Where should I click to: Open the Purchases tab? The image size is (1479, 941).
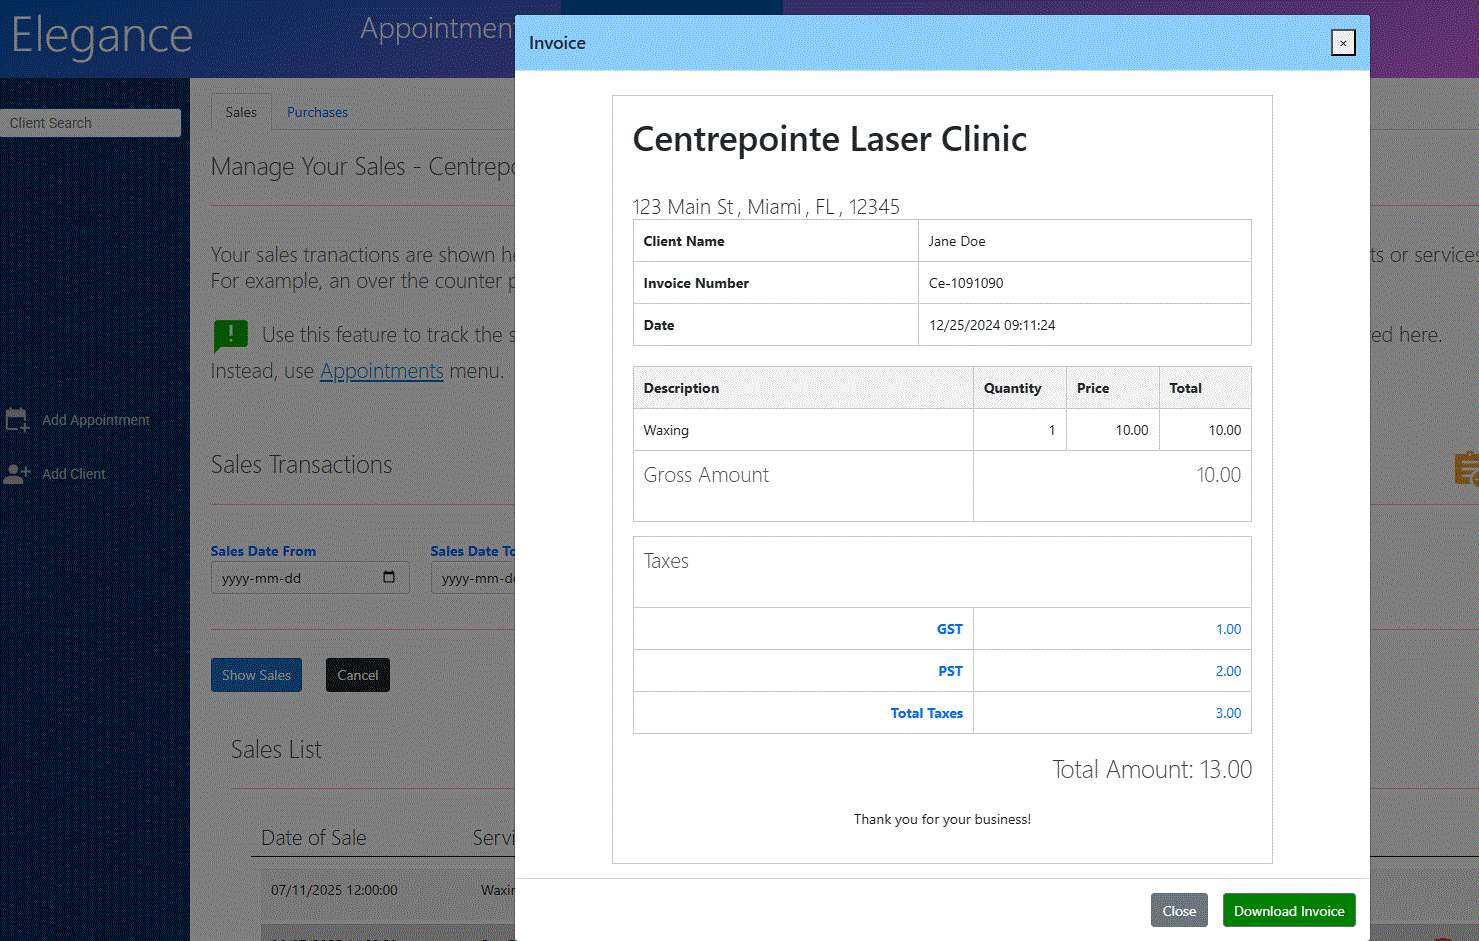tap(317, 112)
